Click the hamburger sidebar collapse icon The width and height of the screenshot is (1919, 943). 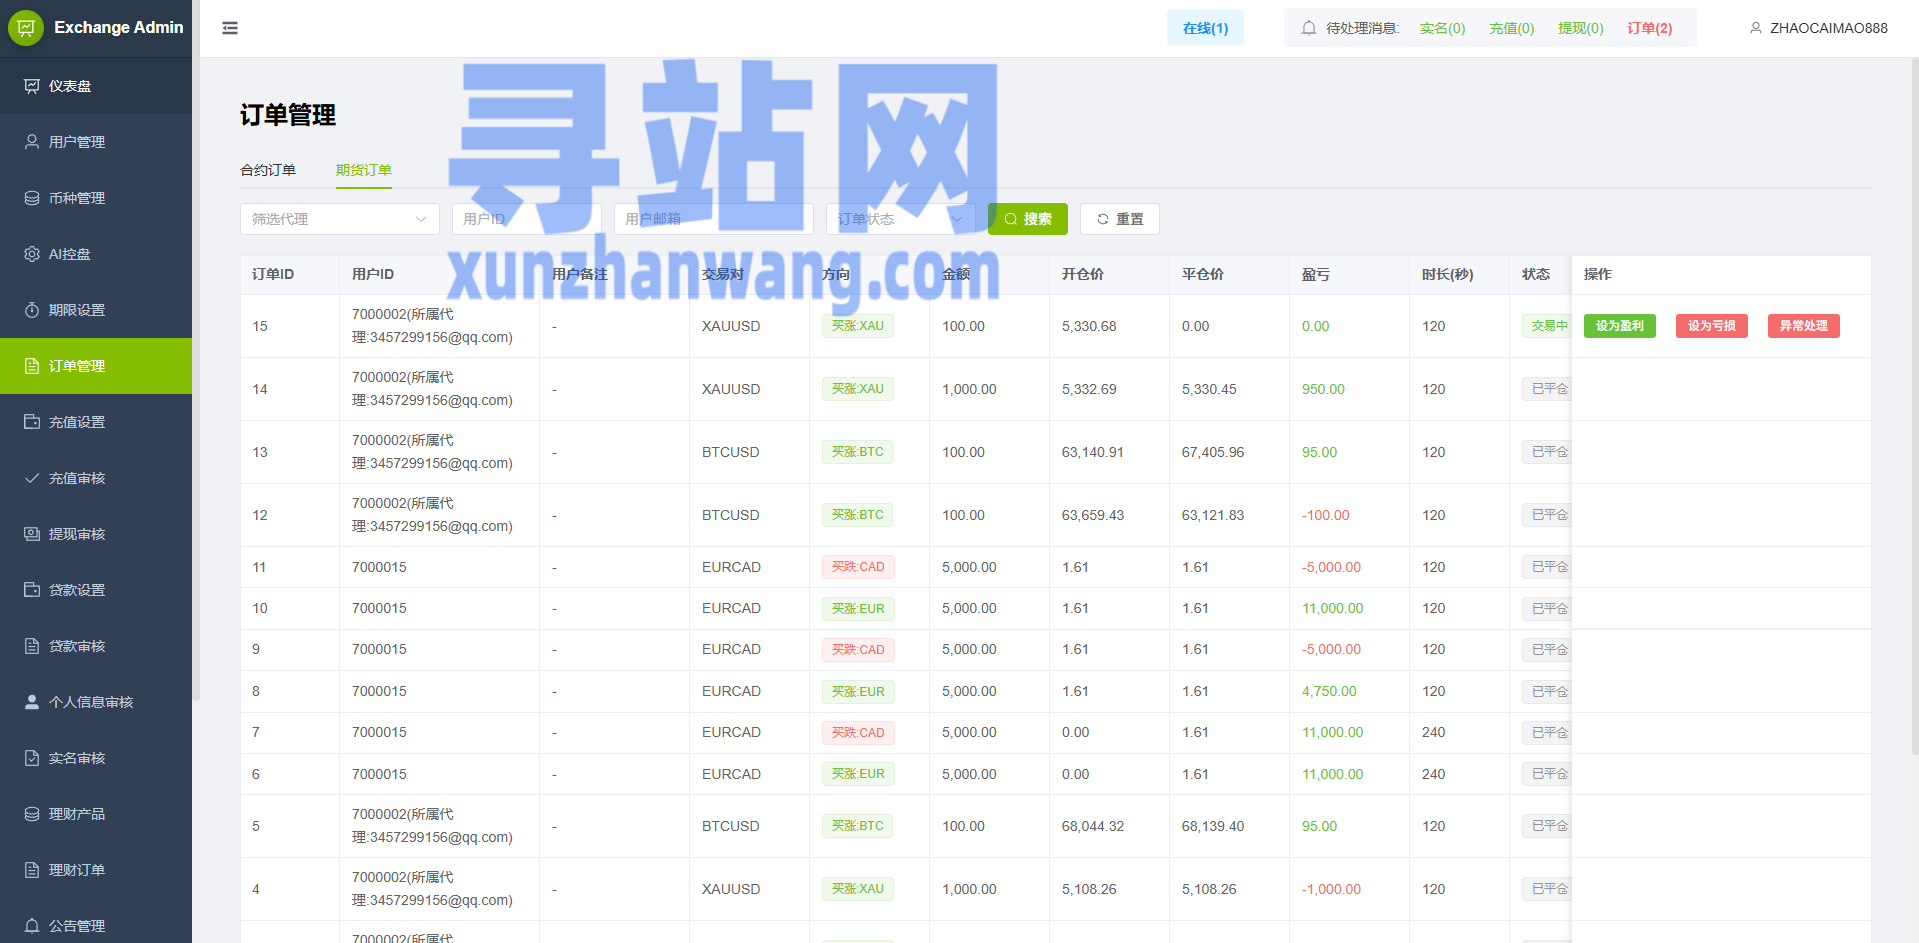230,28
